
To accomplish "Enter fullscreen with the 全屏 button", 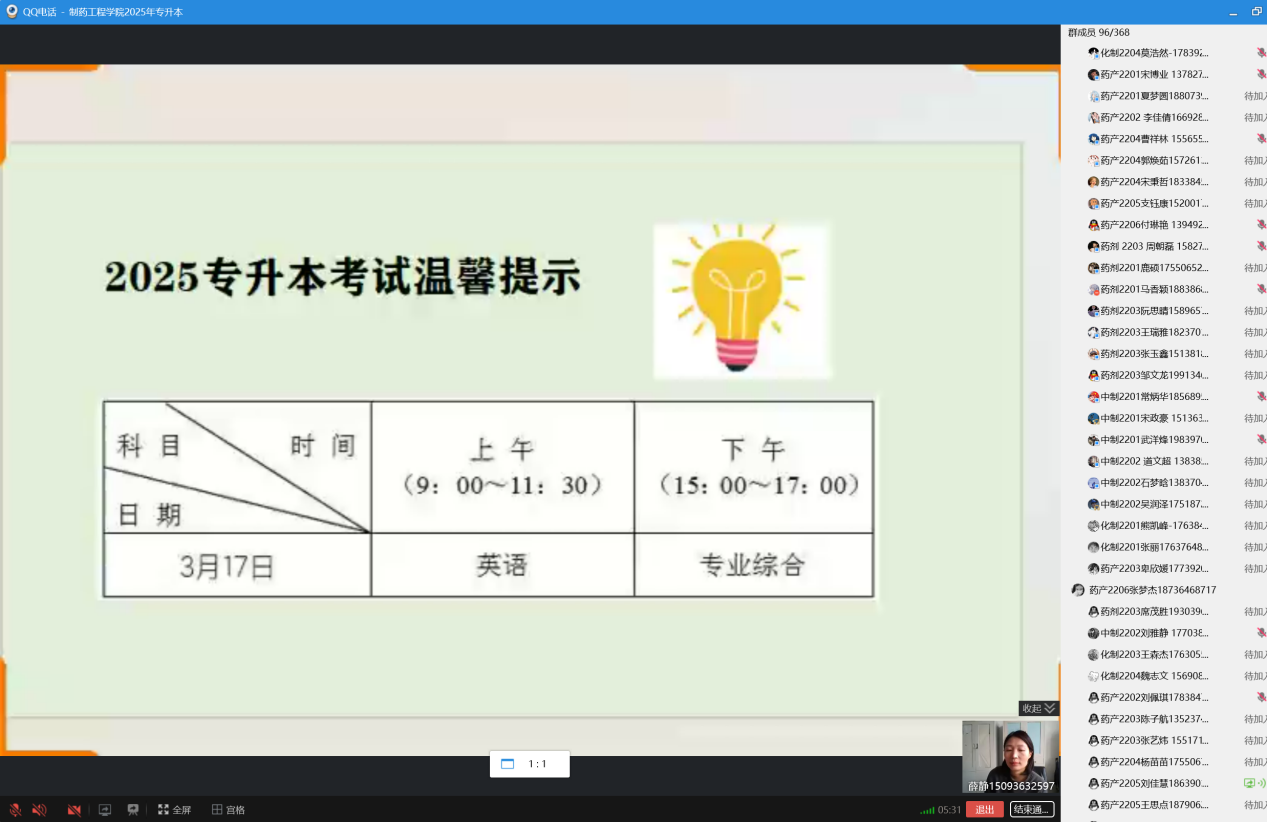I will [x=174, y=810].
